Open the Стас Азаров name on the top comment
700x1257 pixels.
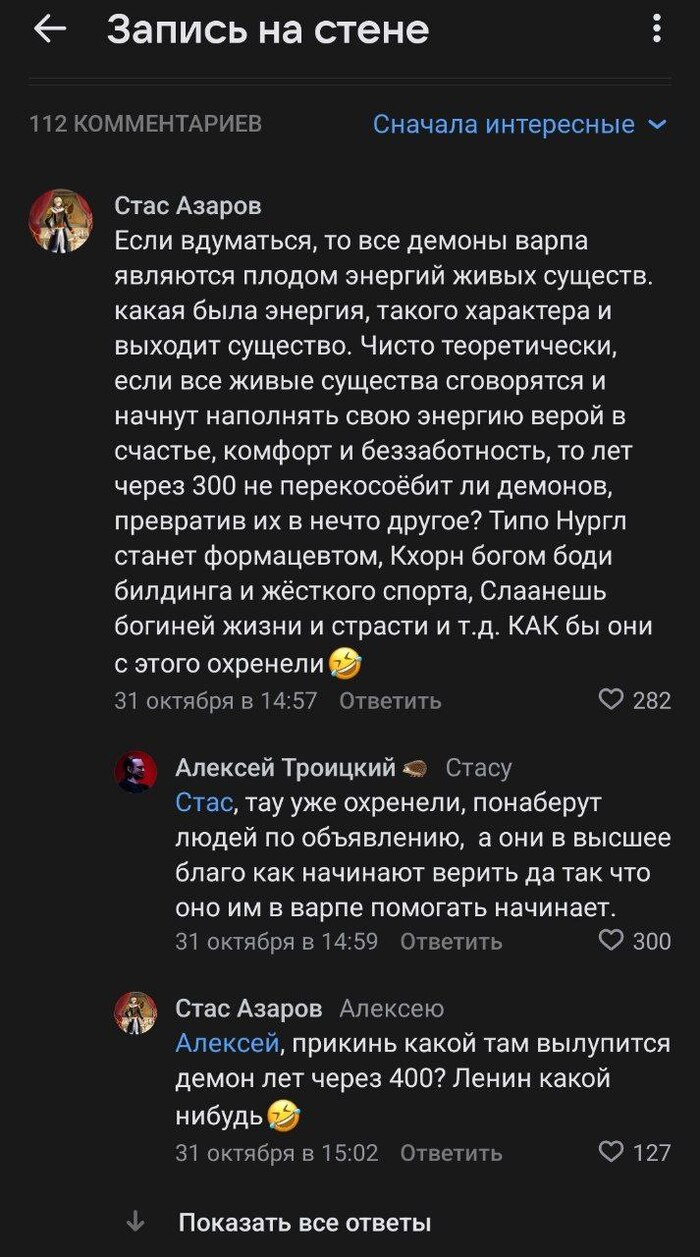pos(188,206)
